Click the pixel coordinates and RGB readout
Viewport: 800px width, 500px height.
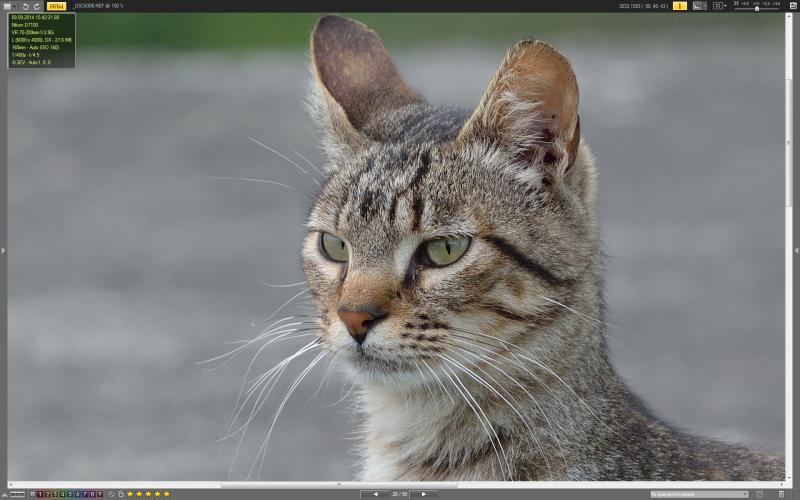coord(643,6)
